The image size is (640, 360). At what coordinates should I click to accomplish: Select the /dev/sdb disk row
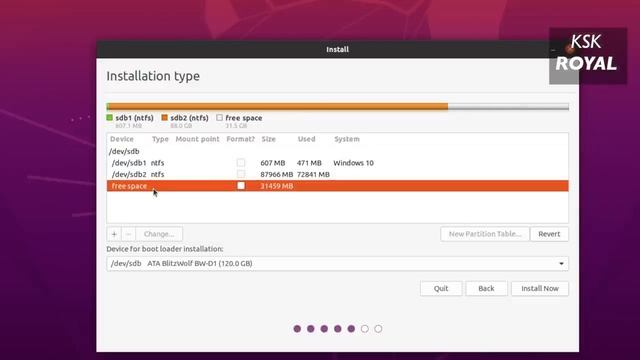337,151
